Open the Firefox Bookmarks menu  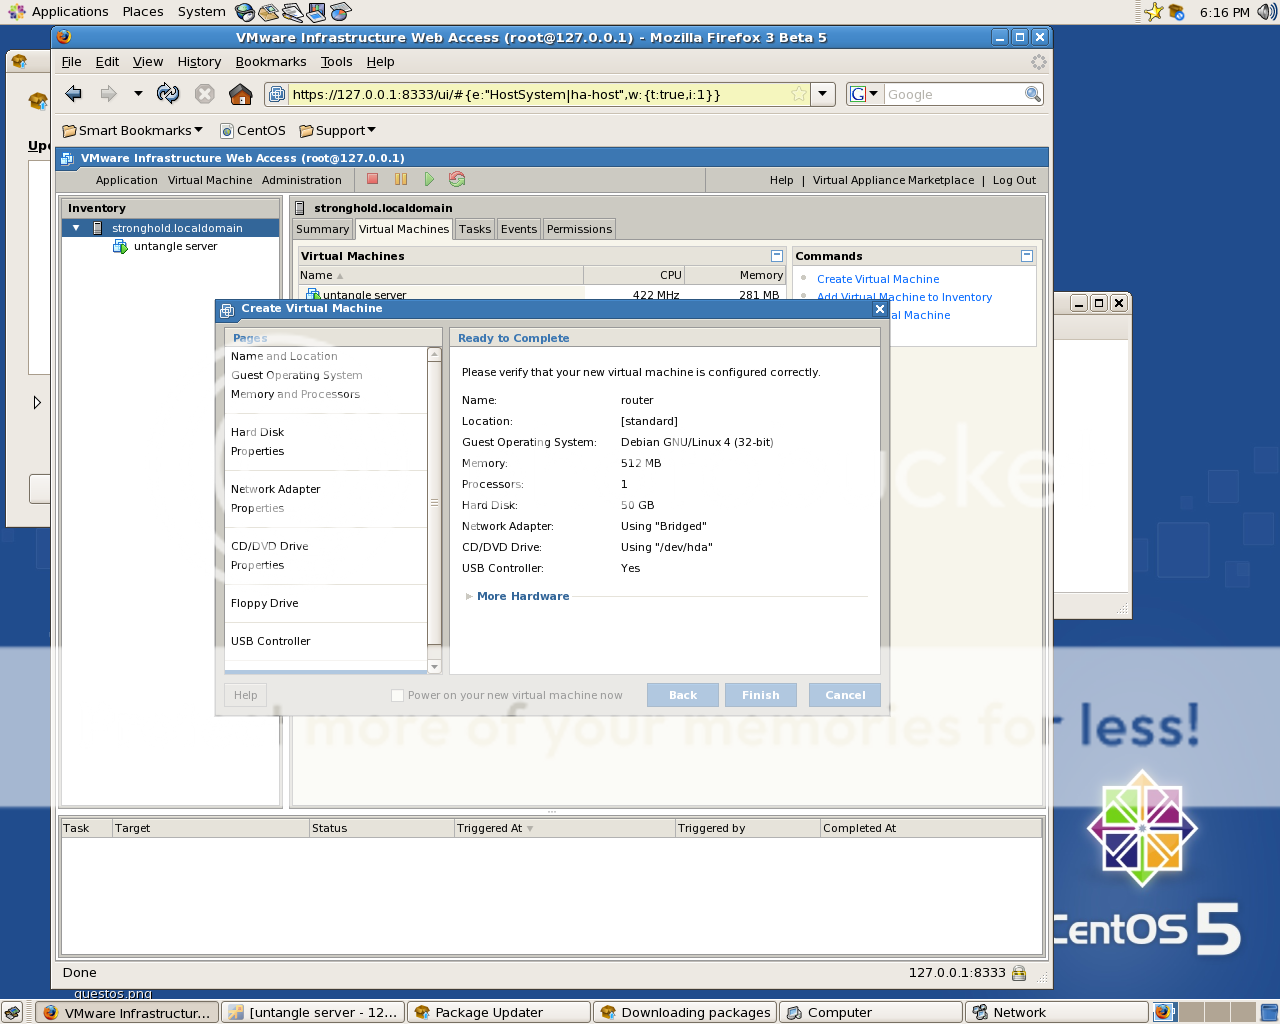pyautogui.click(x=271, y=61)
